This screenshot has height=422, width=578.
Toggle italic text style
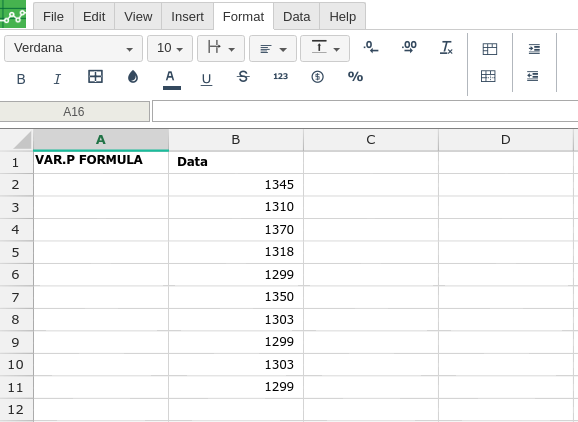[57, 79]
